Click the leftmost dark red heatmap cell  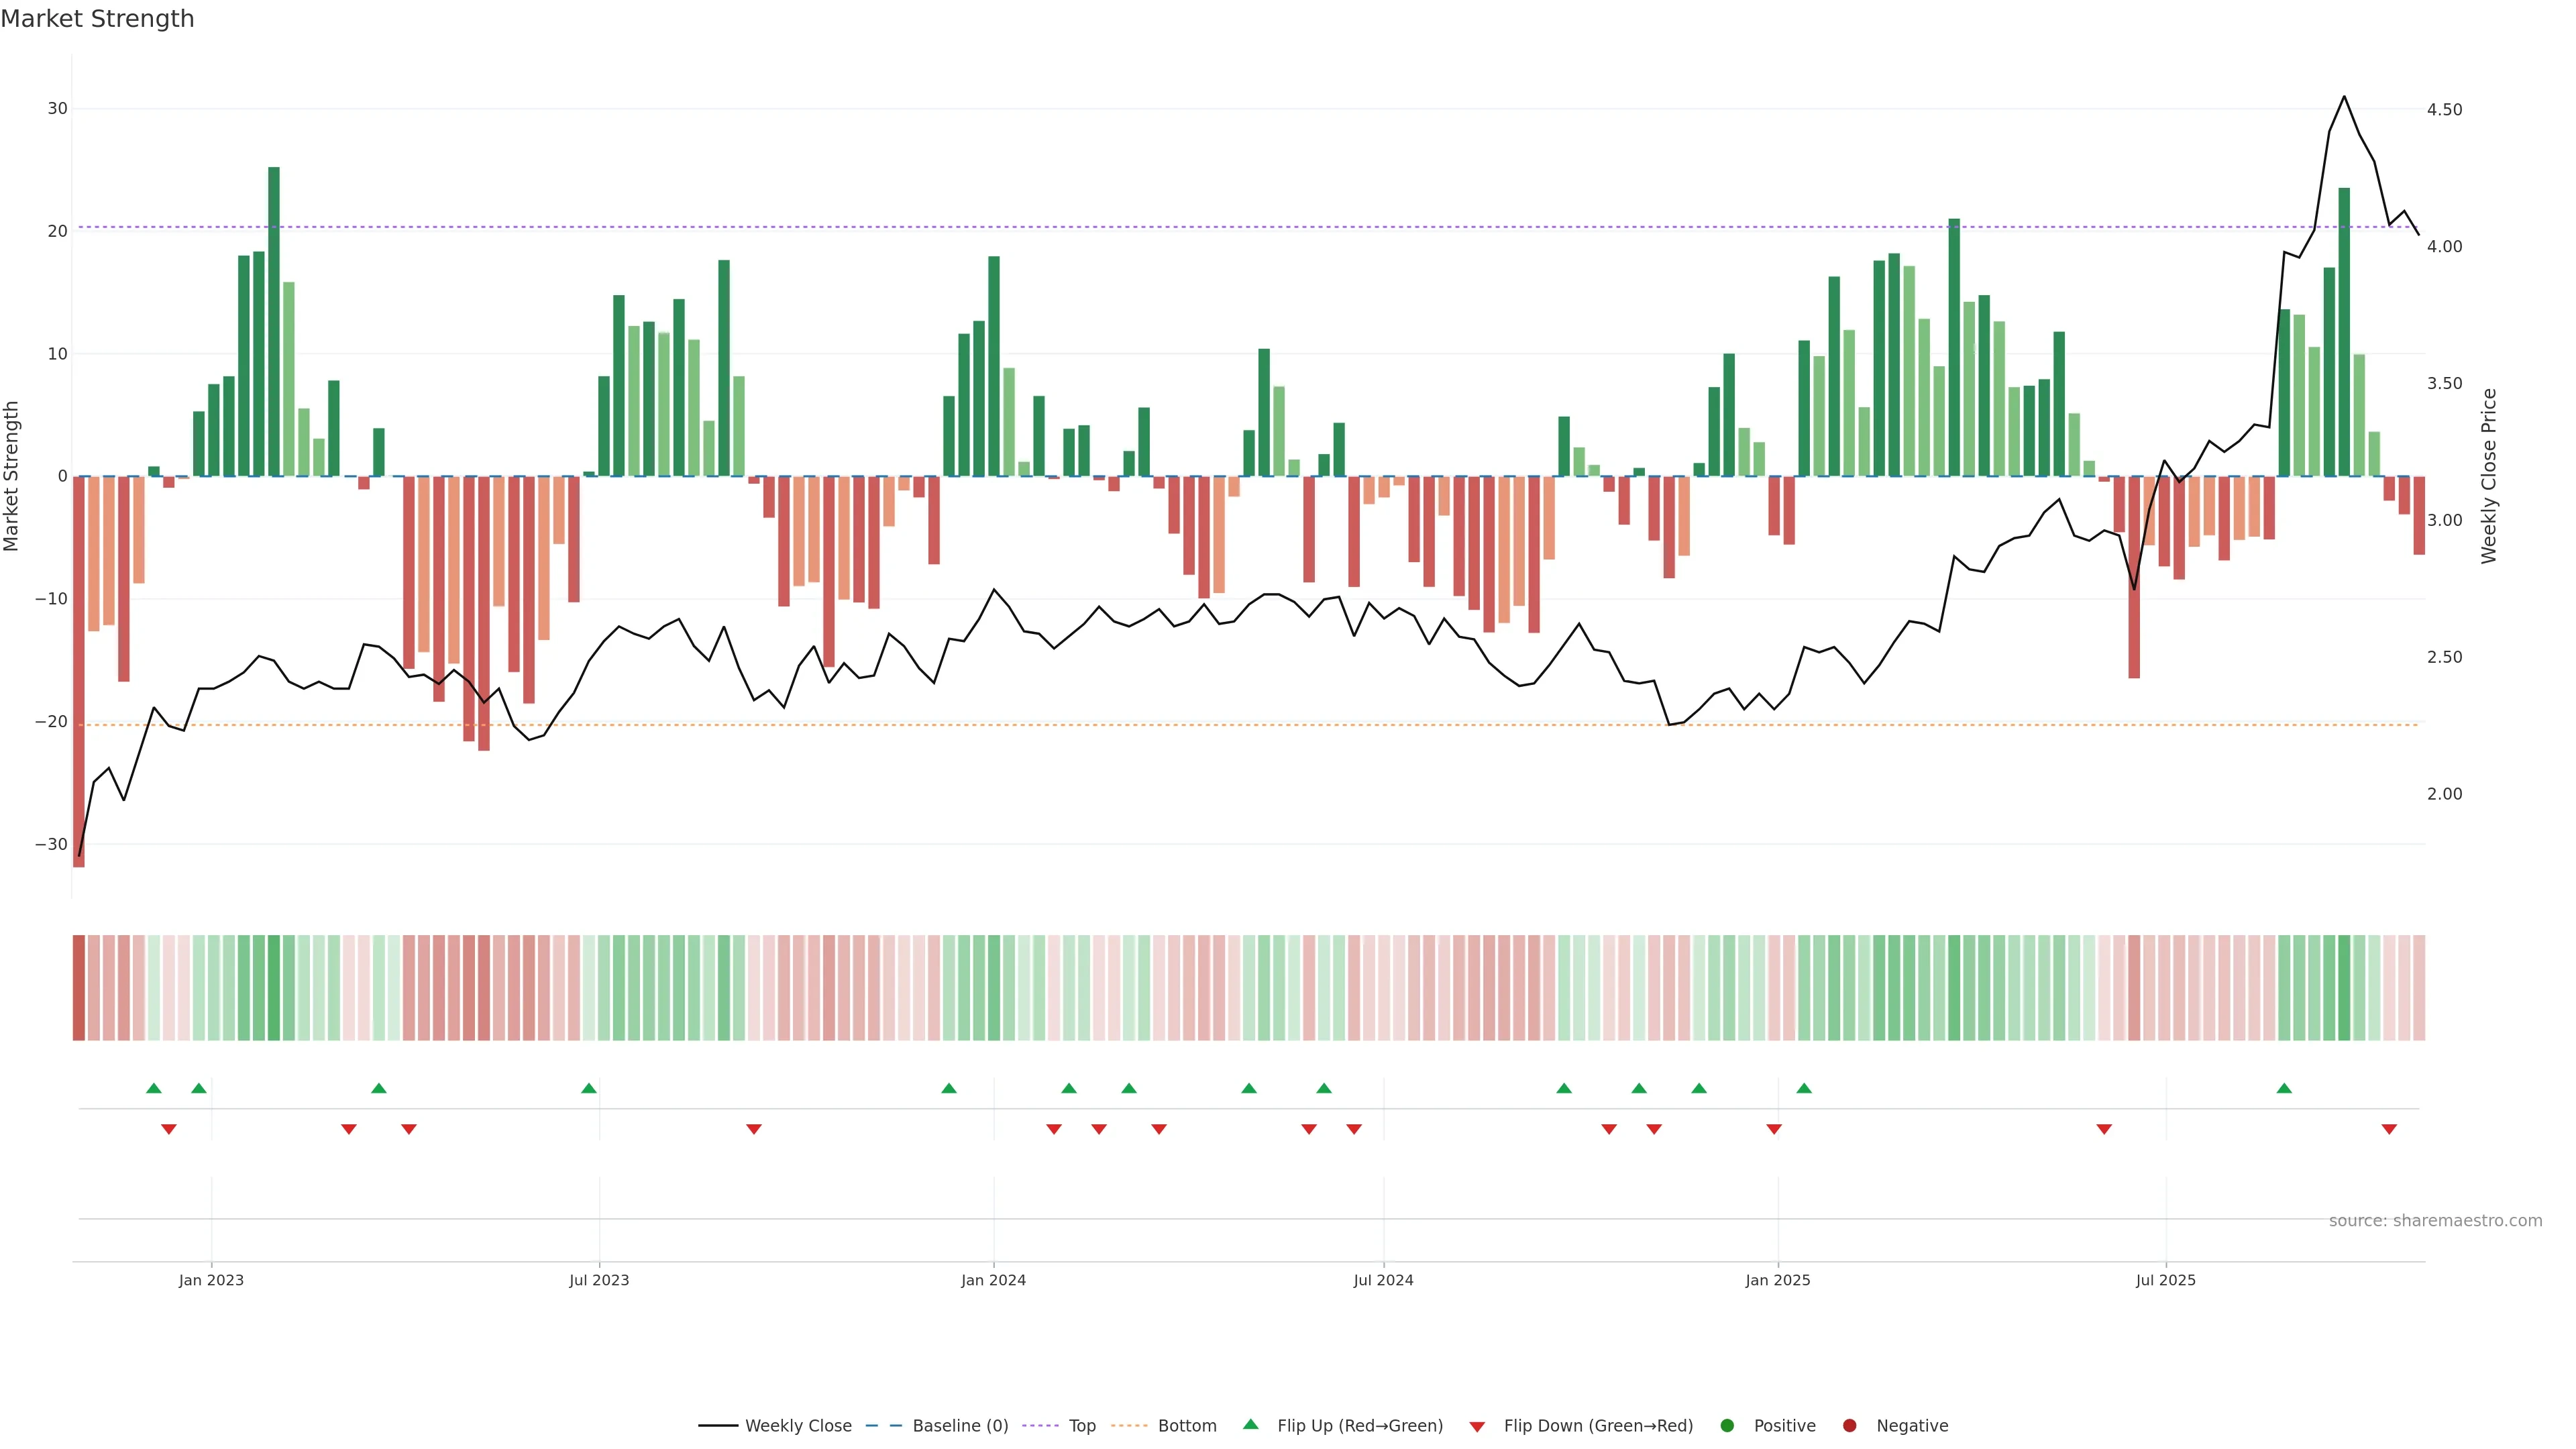point(78,988)
